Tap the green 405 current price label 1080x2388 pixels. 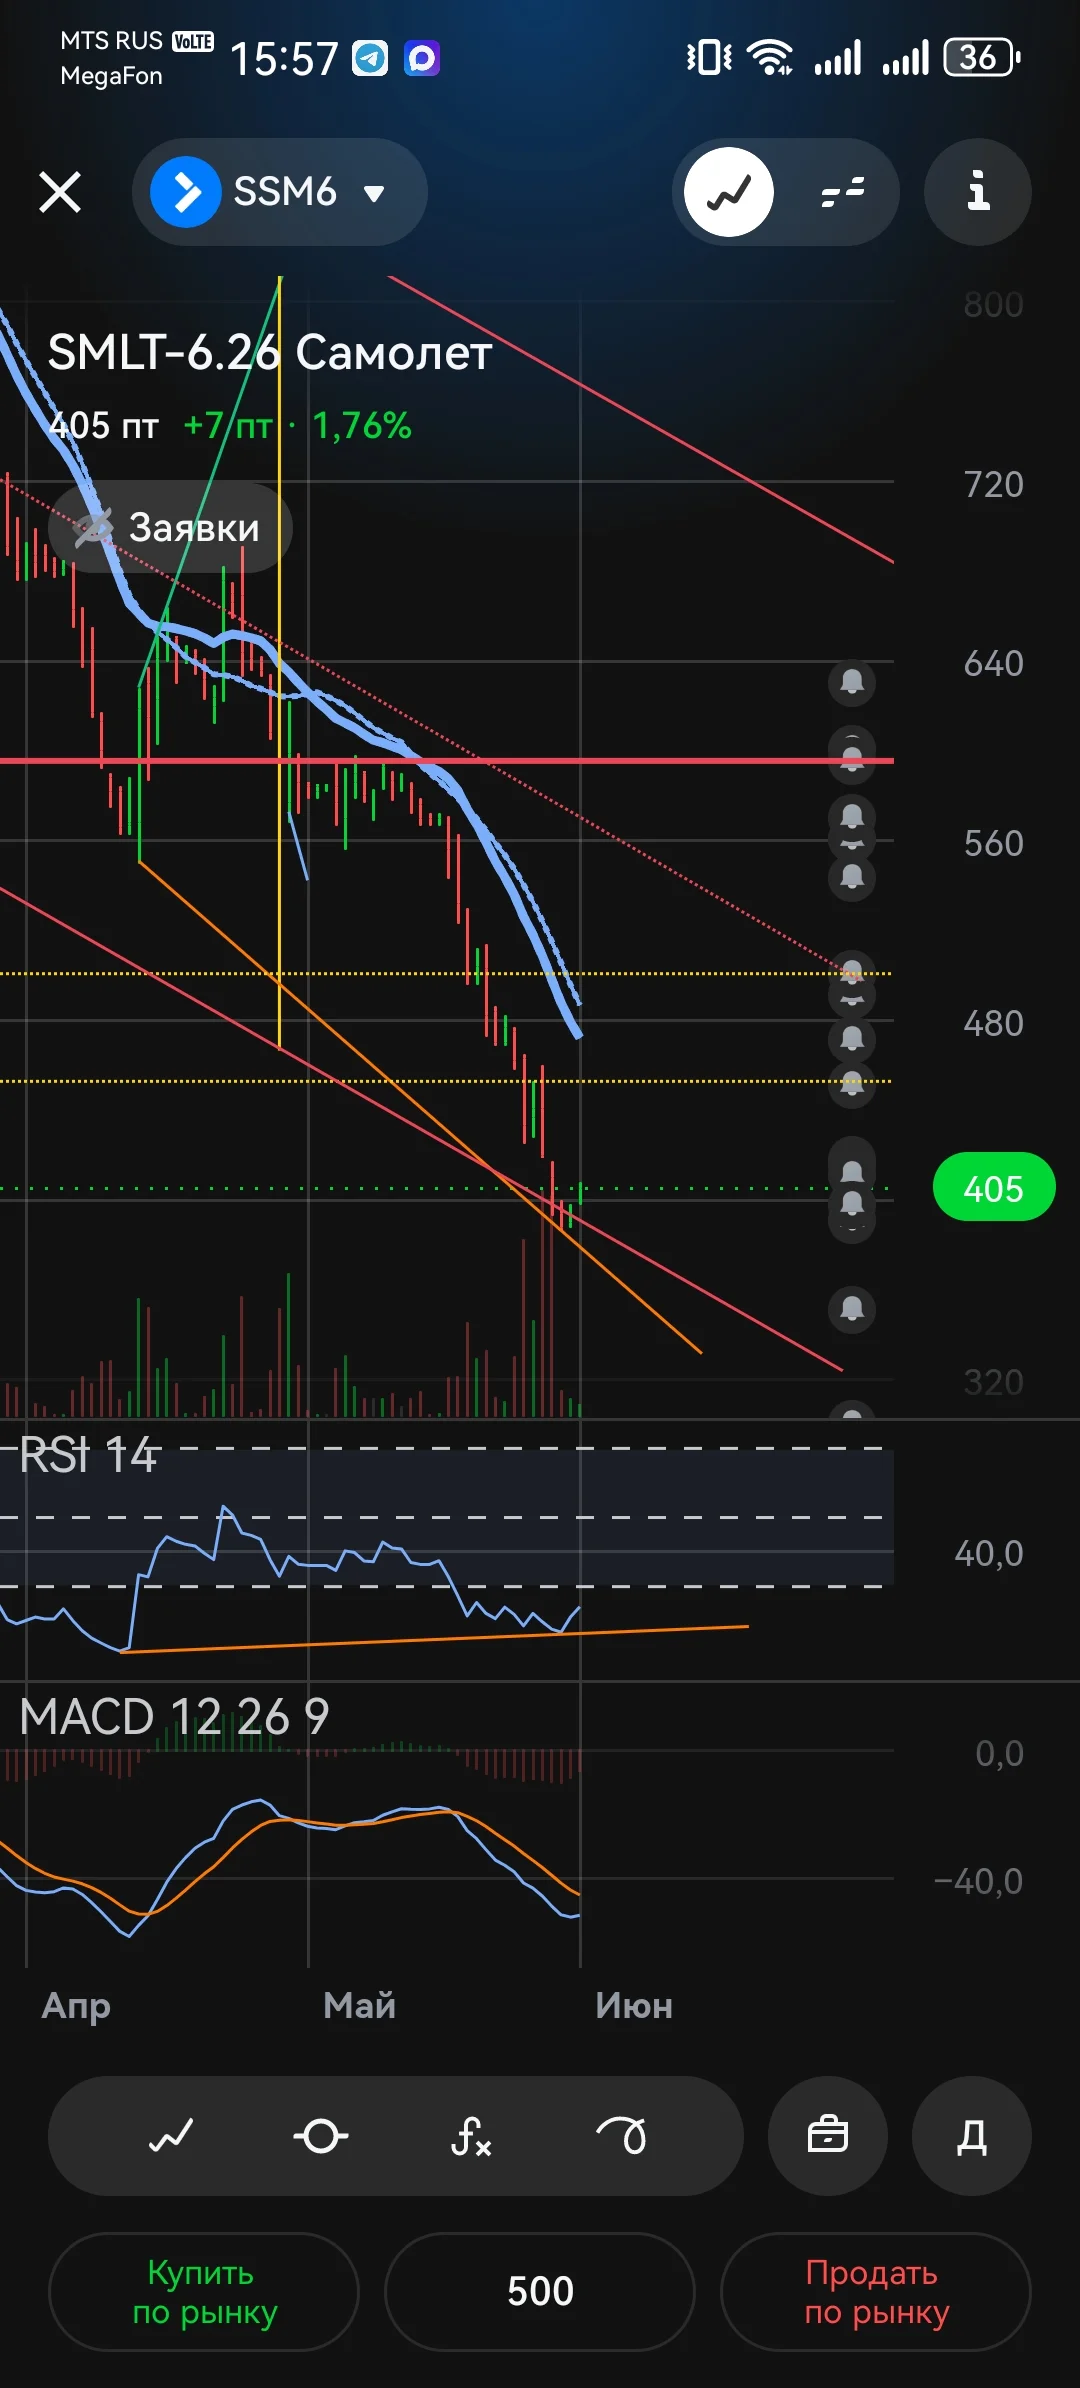pos(993,1188)
